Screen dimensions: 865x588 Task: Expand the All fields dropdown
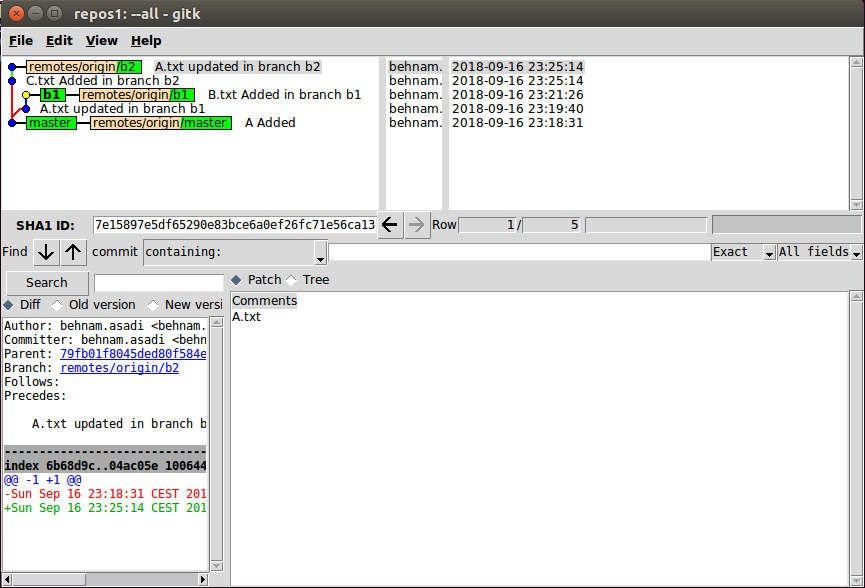click(x=818, y=252)
